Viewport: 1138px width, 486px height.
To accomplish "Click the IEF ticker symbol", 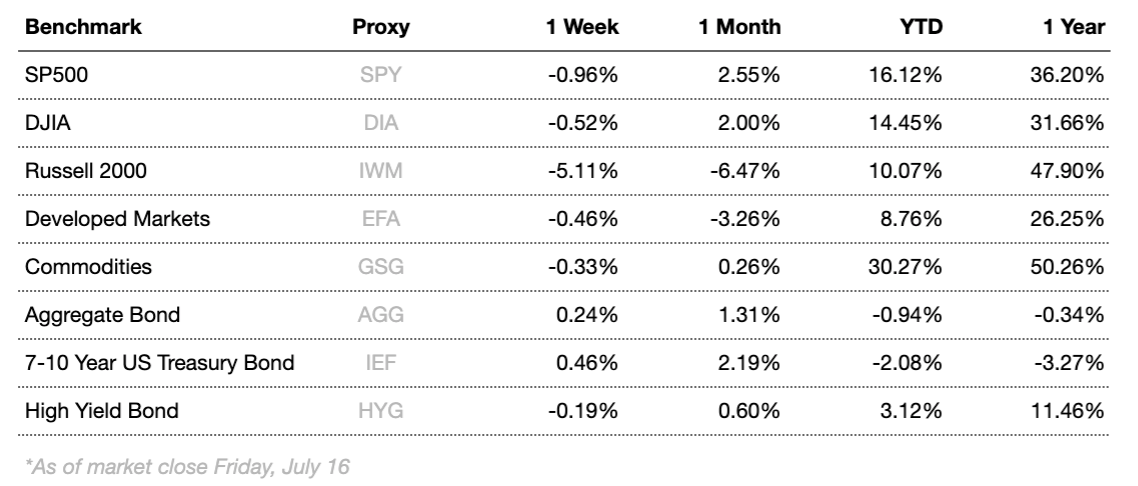I will (x=381, y=363).
